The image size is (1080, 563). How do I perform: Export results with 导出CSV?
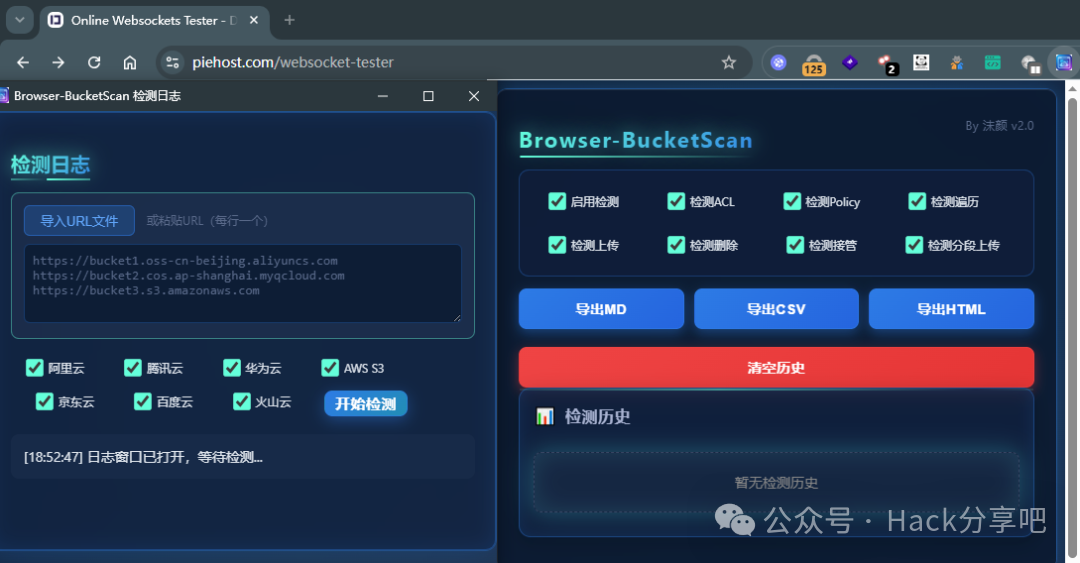pos(776,309)
